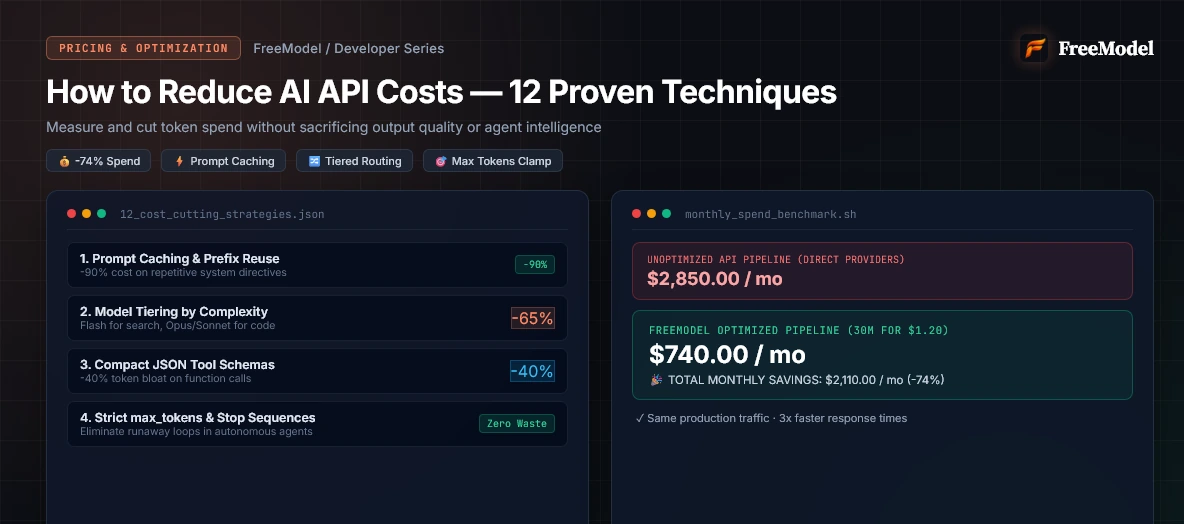The width and height of the screenshot is (1184, 524).
Task: Select row 1. Prompt Caching & Prefix Reuse
Action: point(317,265)
